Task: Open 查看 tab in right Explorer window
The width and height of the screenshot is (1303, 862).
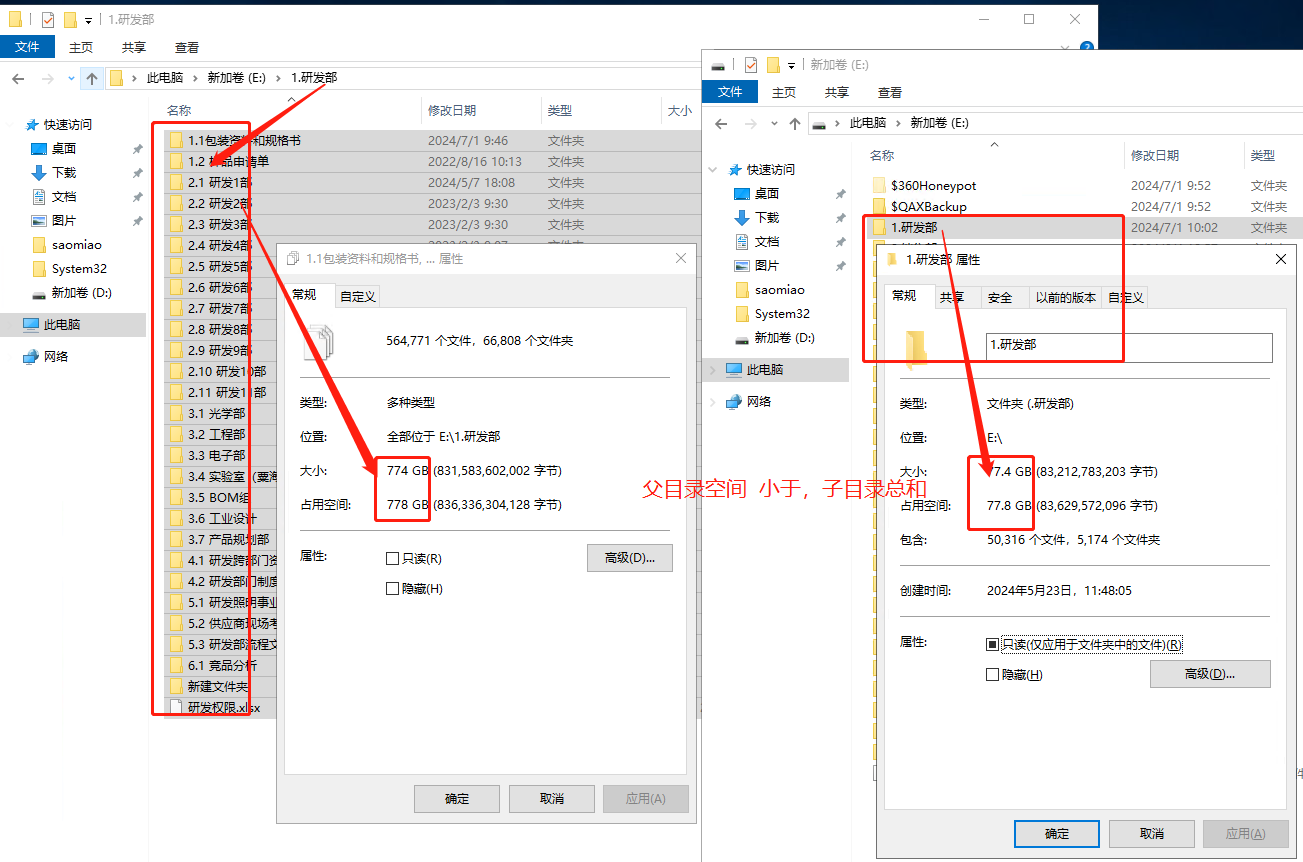Action: pos(890,92)
